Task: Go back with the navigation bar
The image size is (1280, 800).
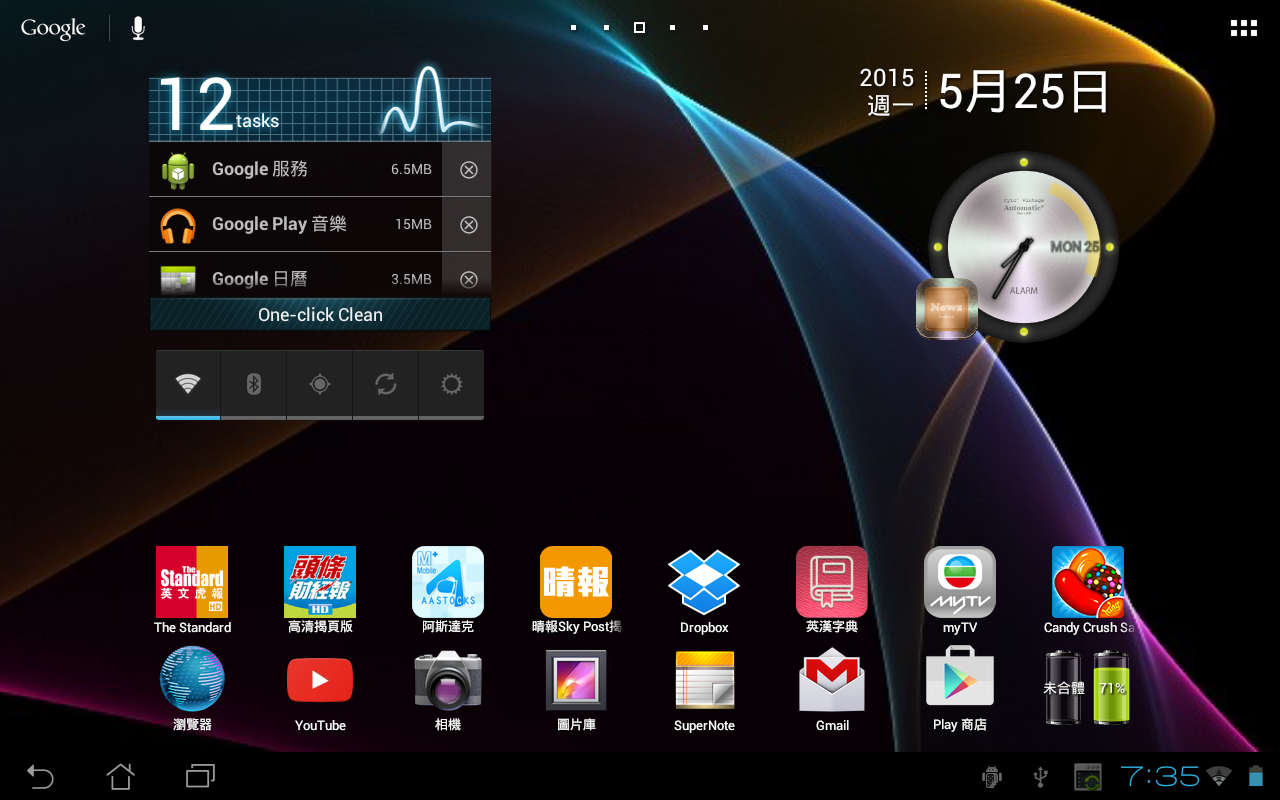Action: coord(40,775)
